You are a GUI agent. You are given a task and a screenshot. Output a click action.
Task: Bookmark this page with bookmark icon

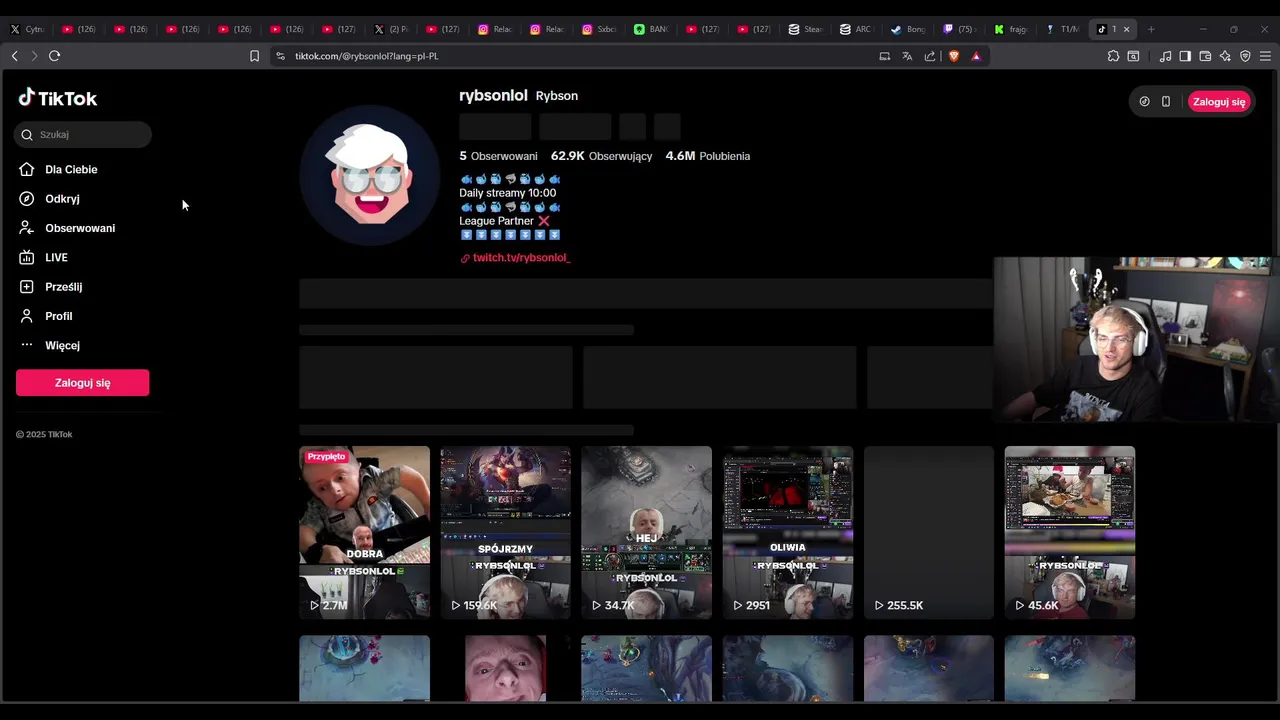point(254,56)
